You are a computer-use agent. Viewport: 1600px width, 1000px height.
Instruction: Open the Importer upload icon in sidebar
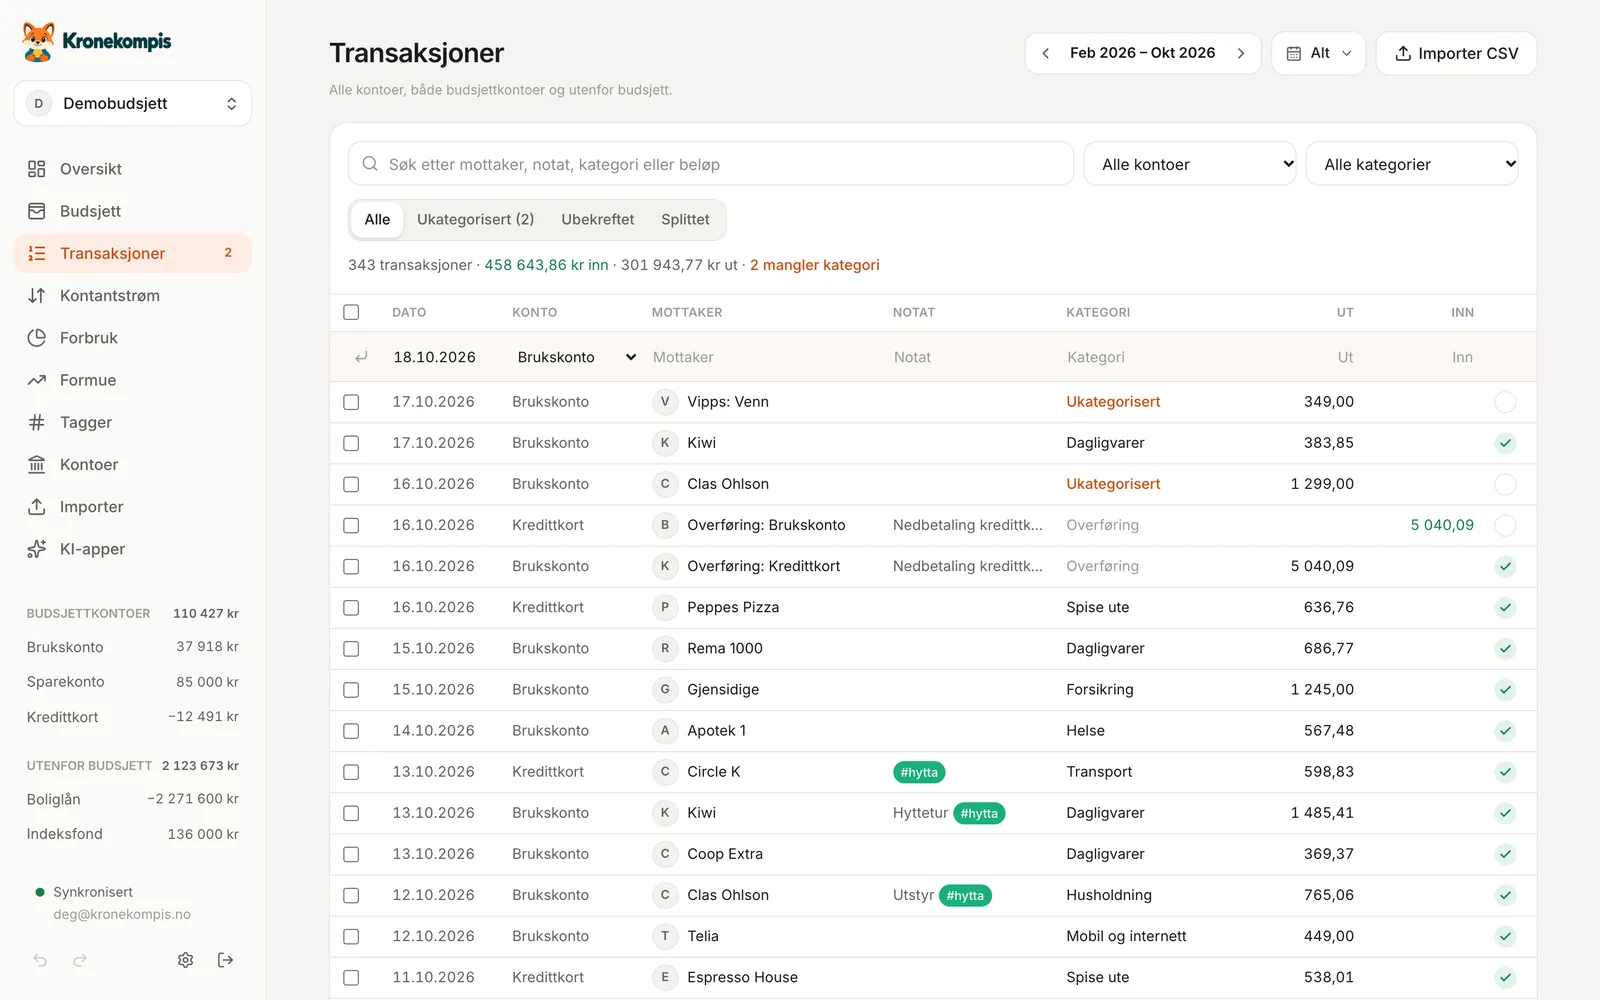pyautogui.click(x=37, y=507)
